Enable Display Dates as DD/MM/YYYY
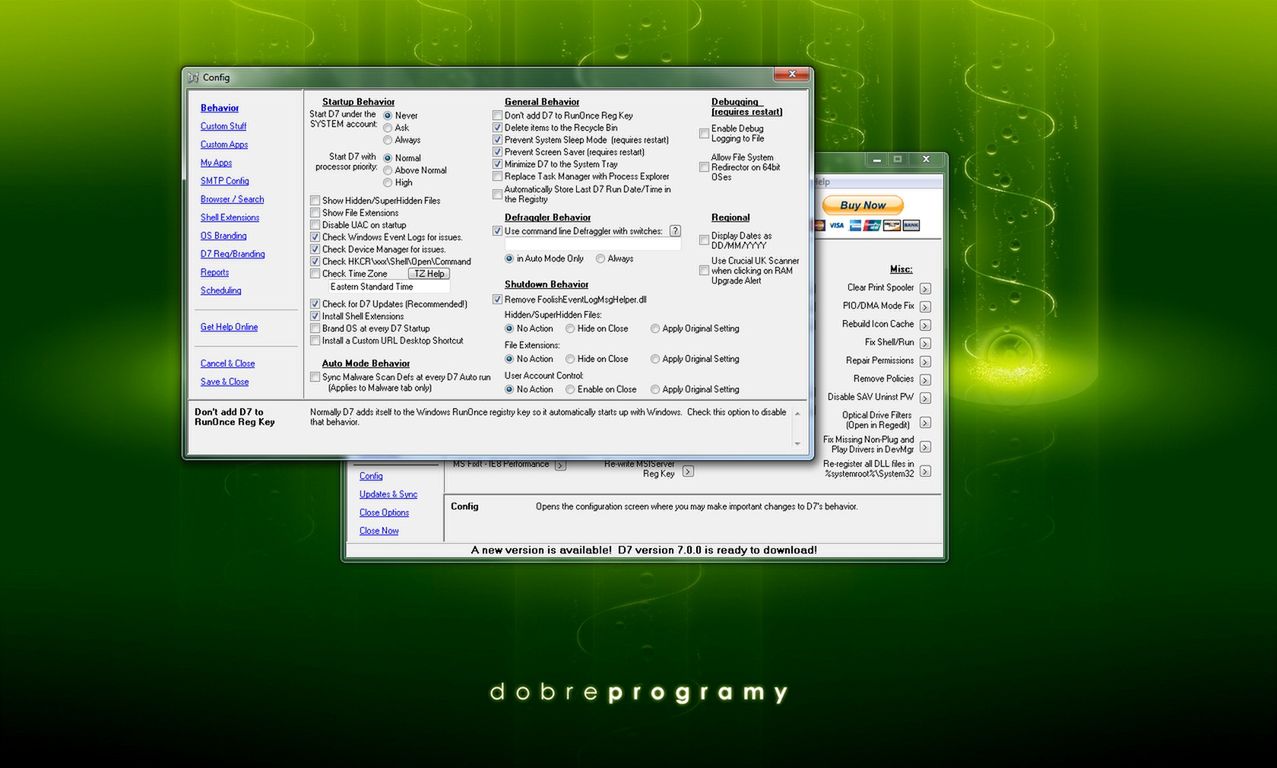 (704, 240)
